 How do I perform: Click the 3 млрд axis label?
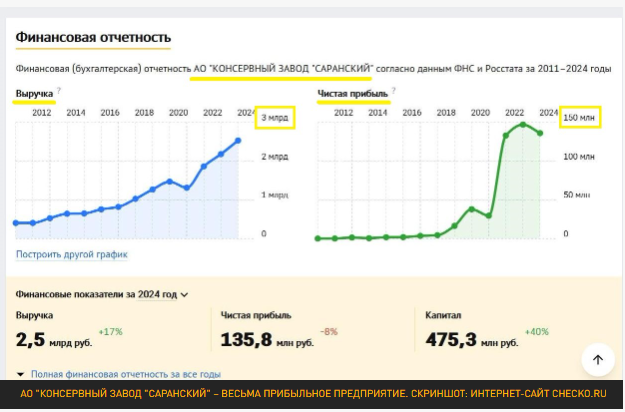(x=275, y=118)
